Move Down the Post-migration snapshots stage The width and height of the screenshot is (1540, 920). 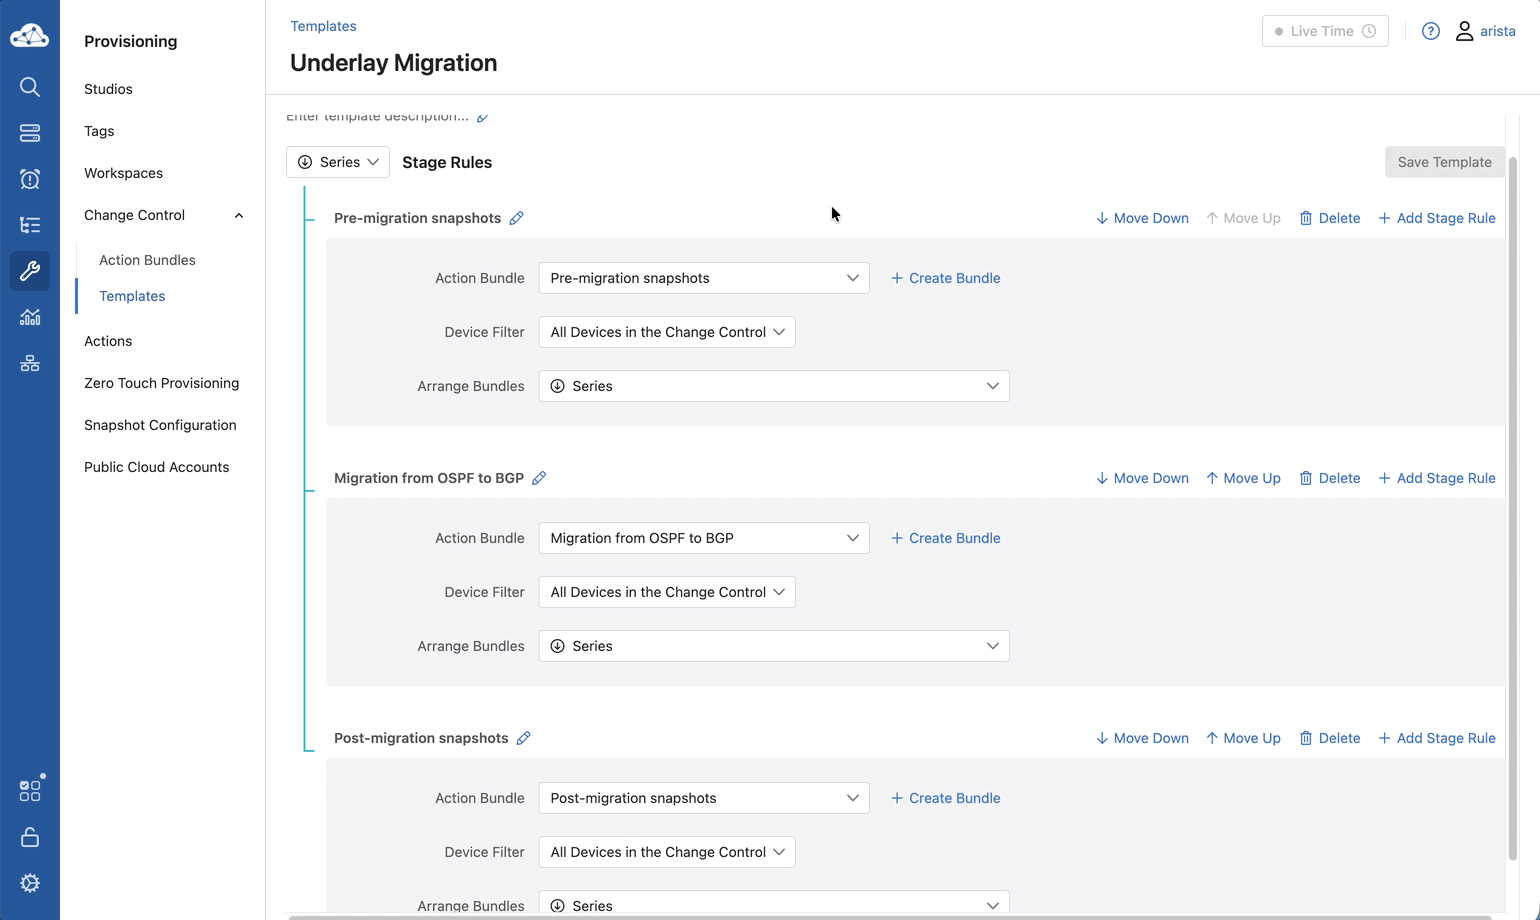click(x=1142, y=738)
